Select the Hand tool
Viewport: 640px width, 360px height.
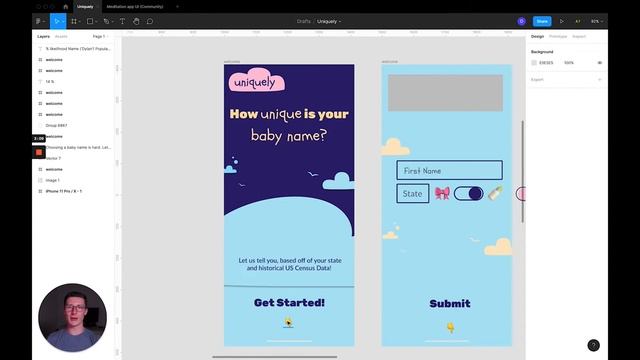tap(136, 21)
